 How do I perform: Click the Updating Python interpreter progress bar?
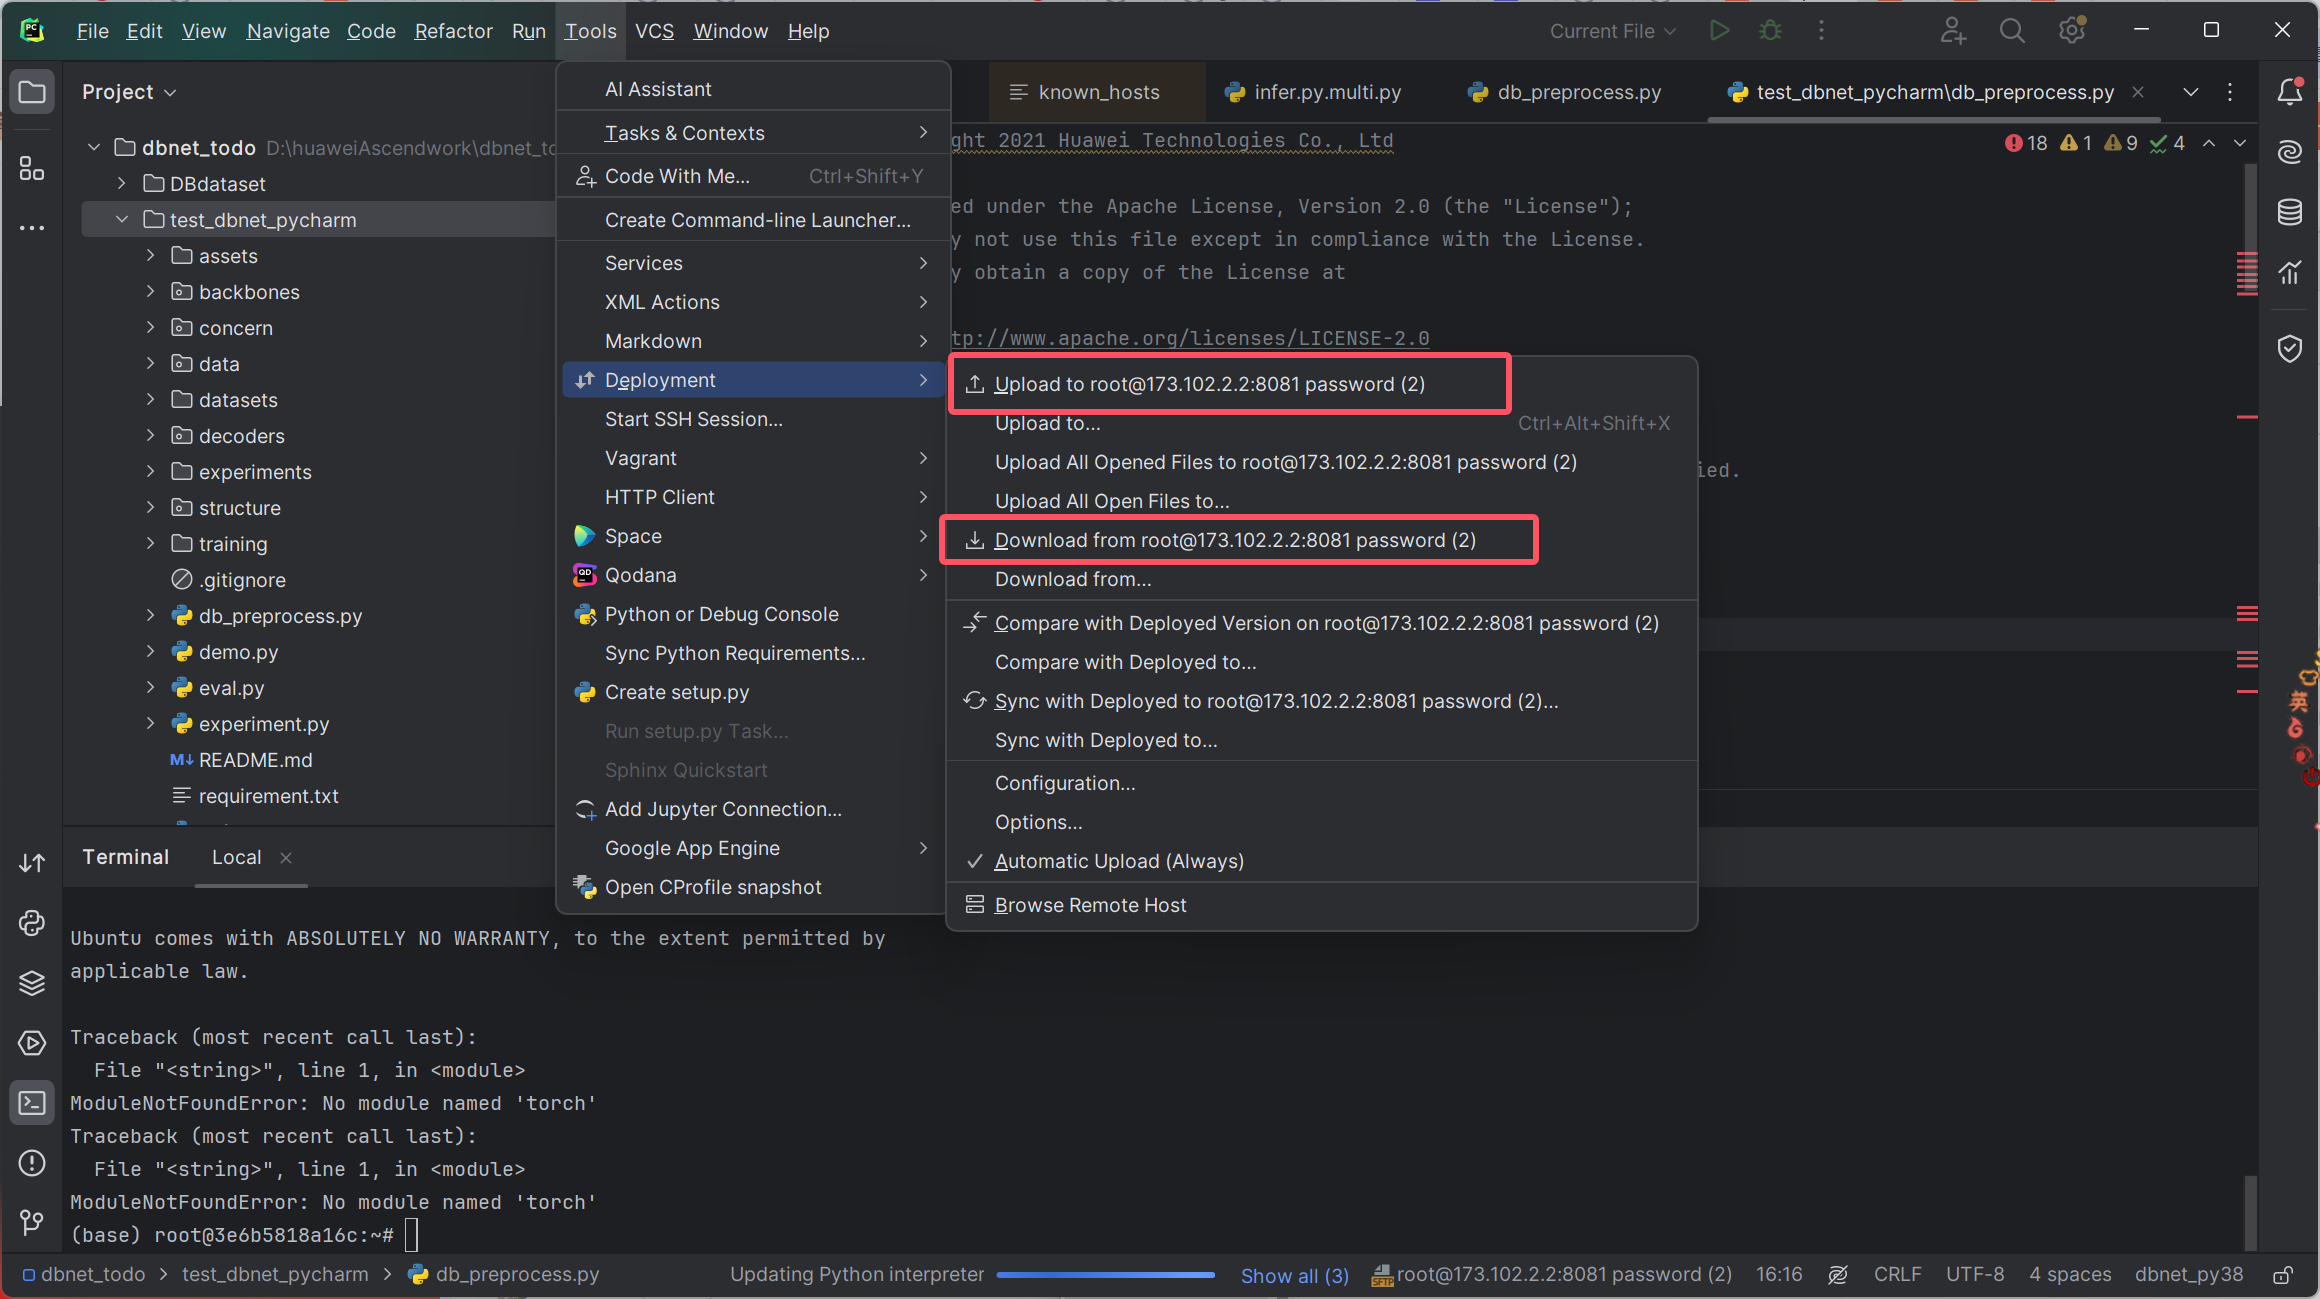point(1105,1275)
